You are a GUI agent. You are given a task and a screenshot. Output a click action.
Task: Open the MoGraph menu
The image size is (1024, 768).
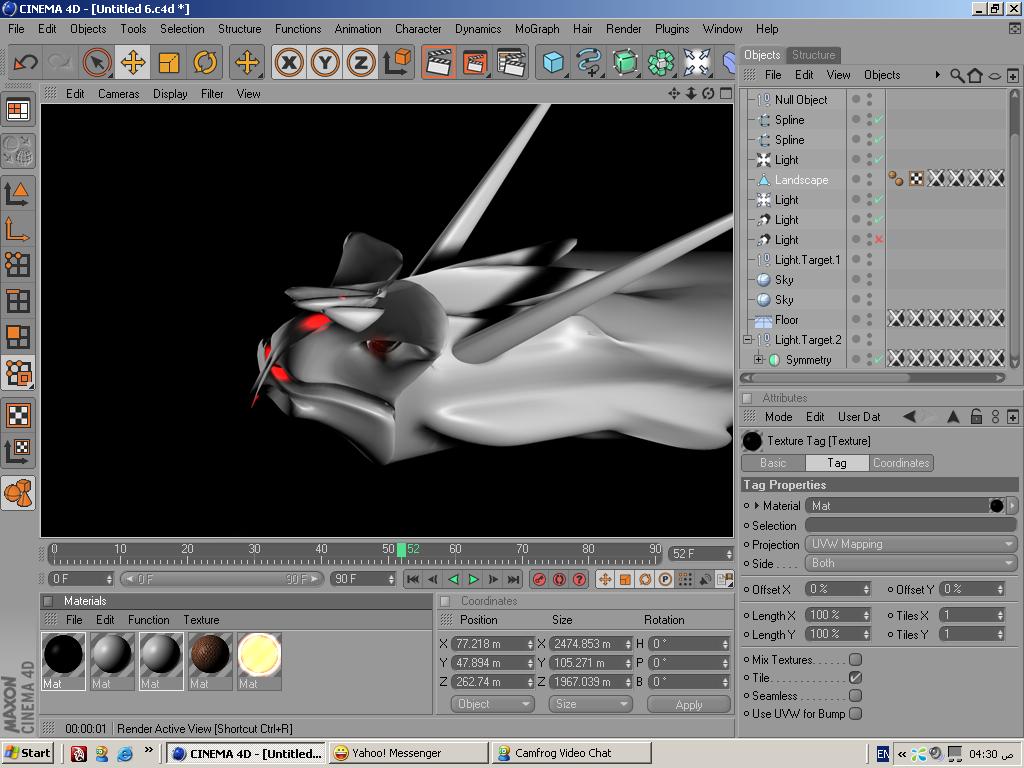[x=537, y=29]
